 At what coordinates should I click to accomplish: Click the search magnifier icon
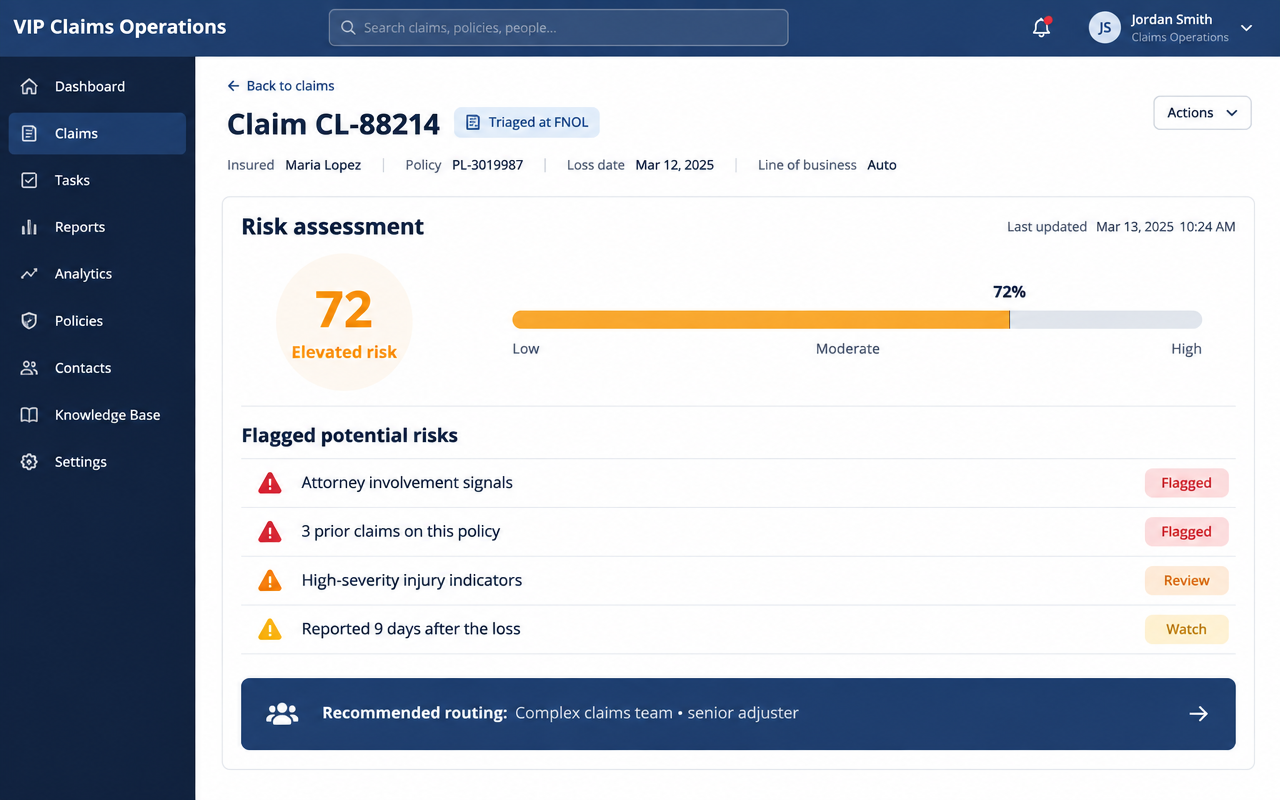point(348,28)
